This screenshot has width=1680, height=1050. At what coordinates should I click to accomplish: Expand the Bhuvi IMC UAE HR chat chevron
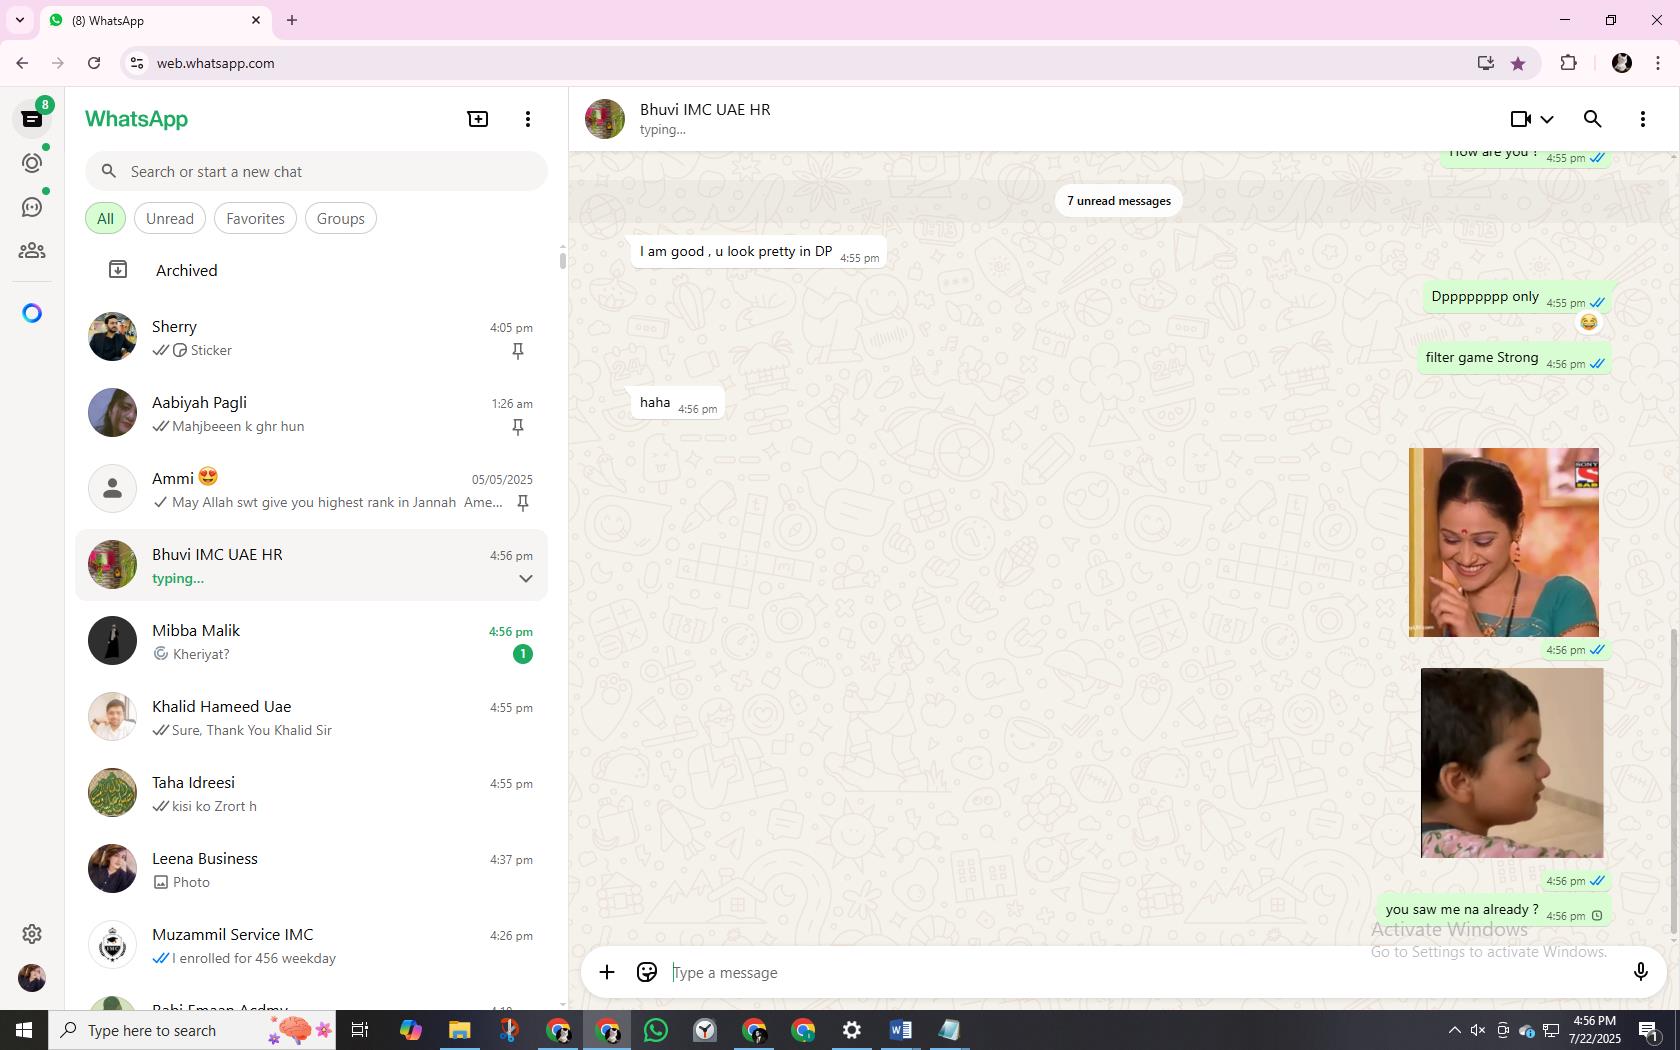coord(525,579)
